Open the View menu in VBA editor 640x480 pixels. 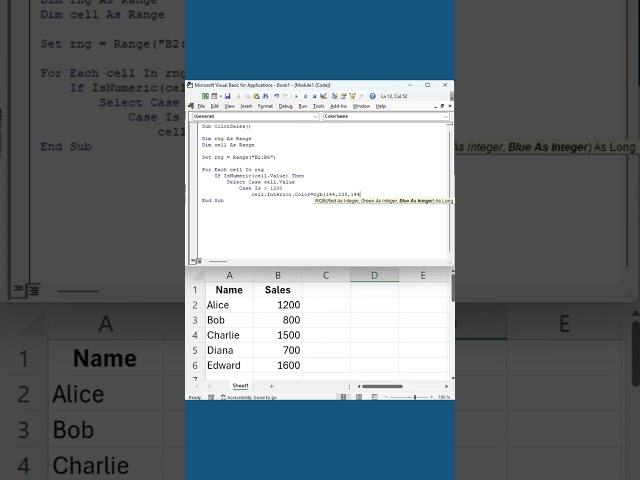(229, 106)
